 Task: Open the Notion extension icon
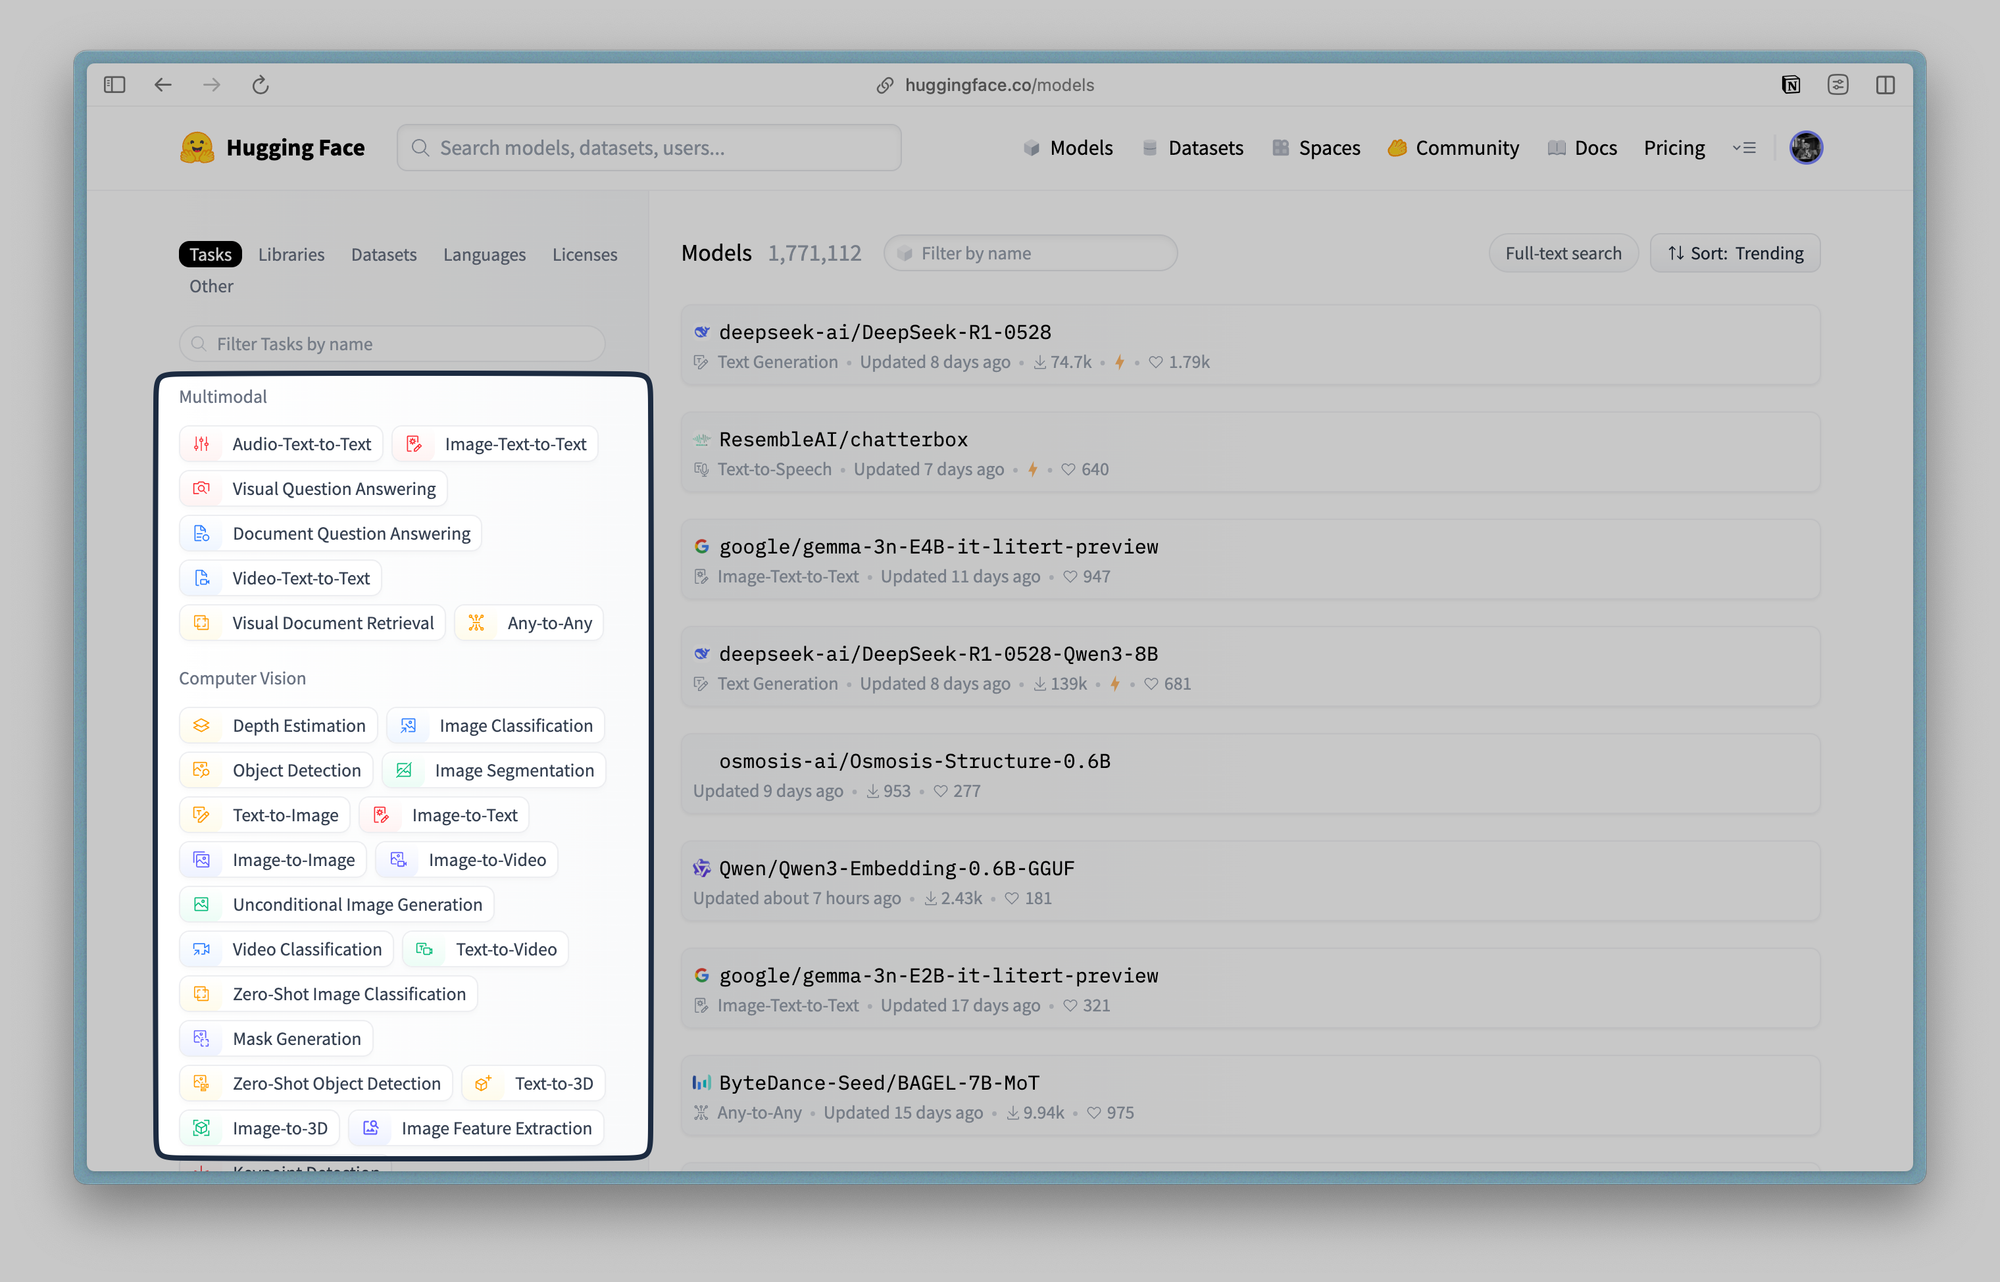click(1791, 85)
